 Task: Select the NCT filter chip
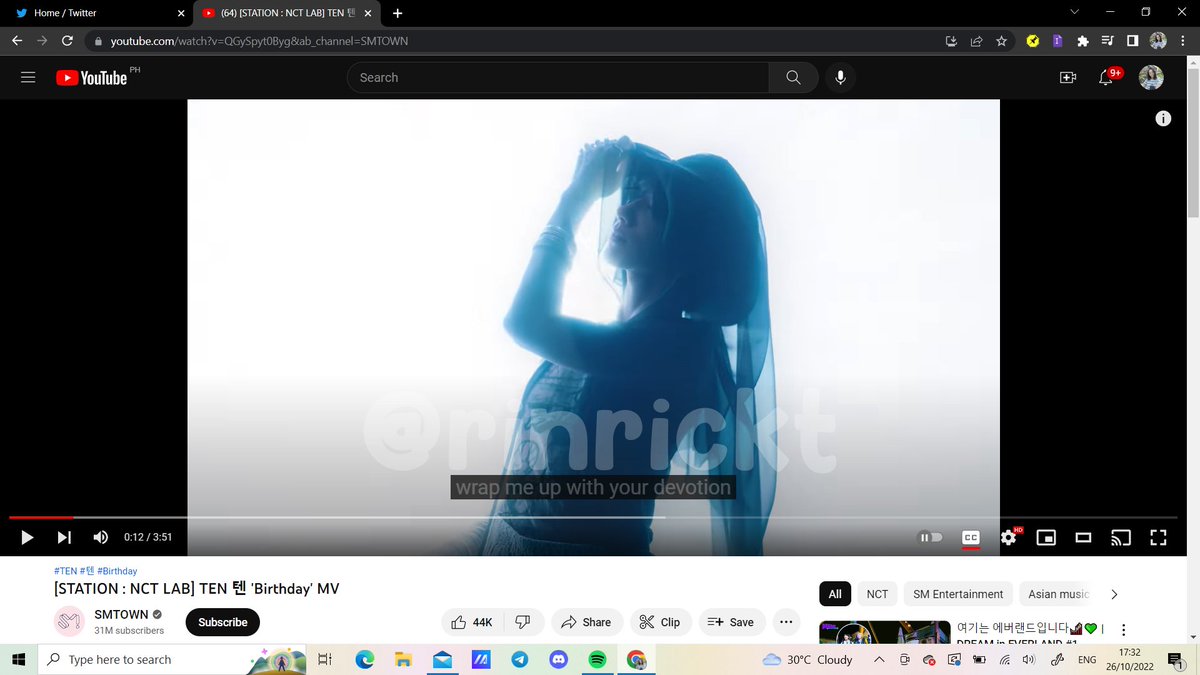[877, 594]
